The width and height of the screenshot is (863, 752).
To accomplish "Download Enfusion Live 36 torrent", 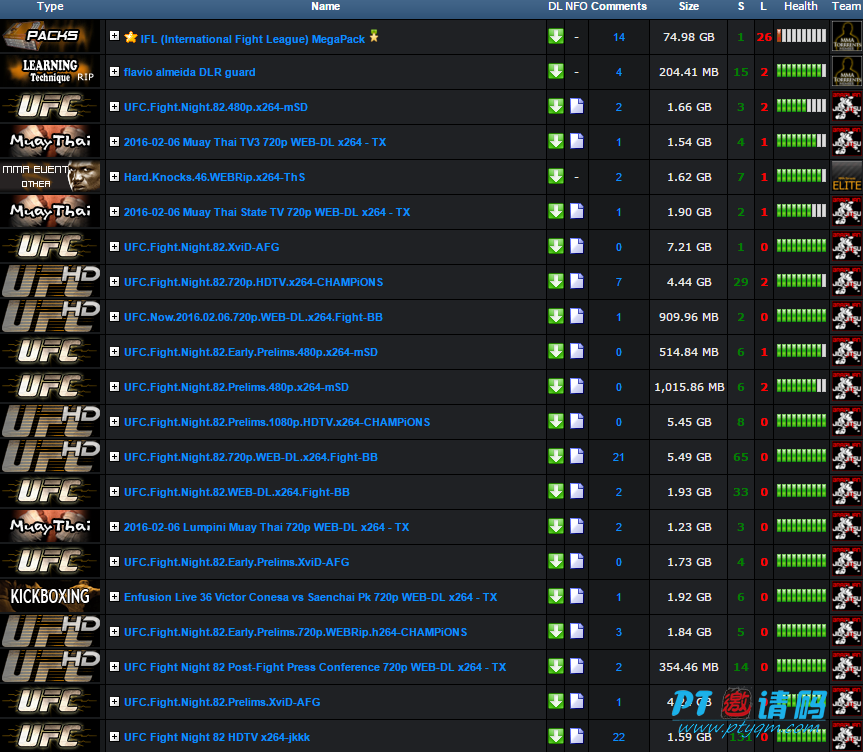I will [555, 596].
